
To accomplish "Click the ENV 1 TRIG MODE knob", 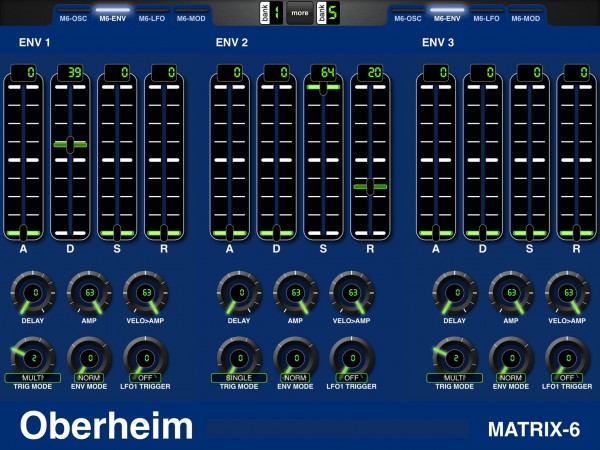I will click(x=33, y=358).
